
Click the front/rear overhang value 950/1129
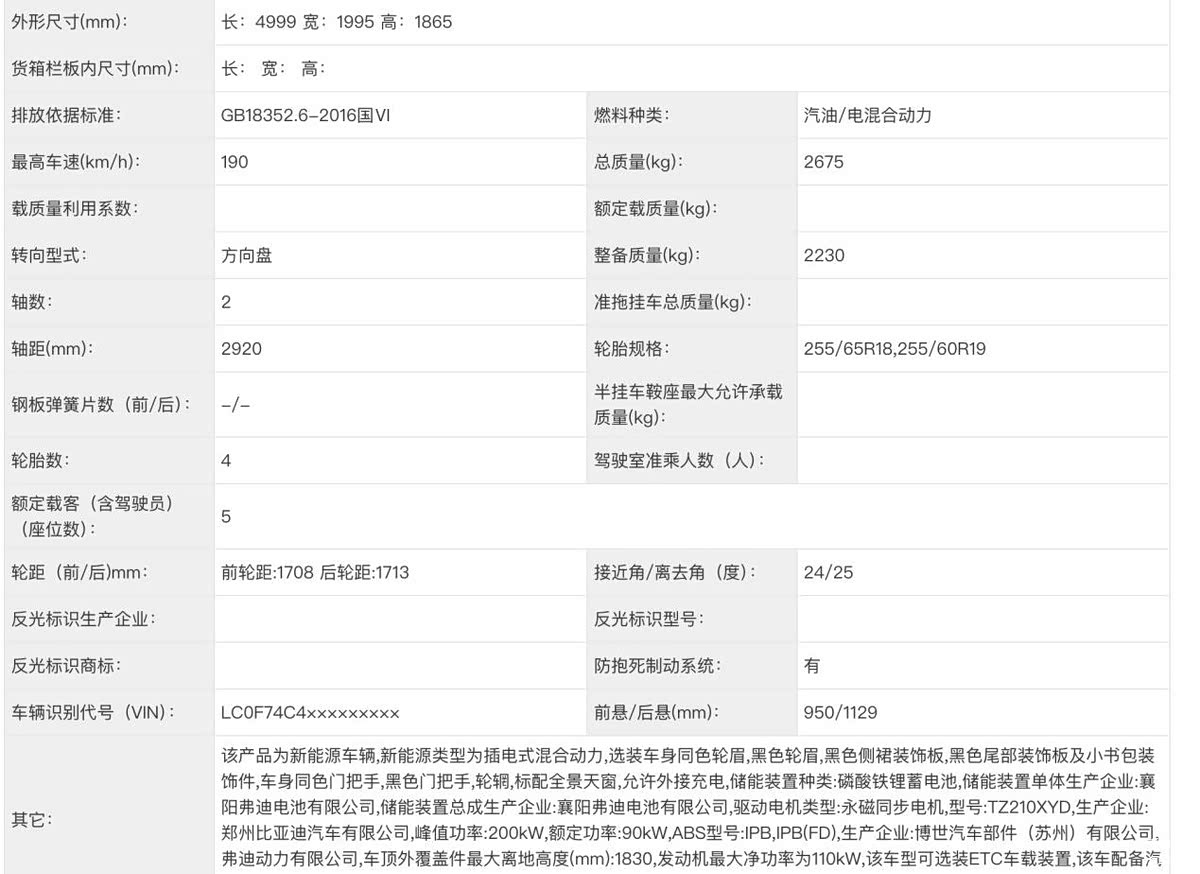840,713
